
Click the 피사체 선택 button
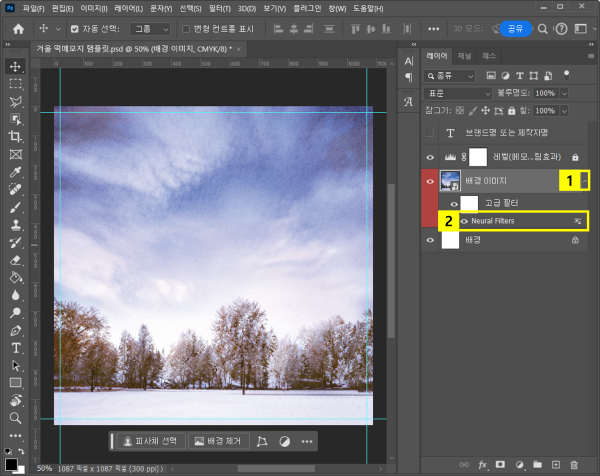coord(150,441)
